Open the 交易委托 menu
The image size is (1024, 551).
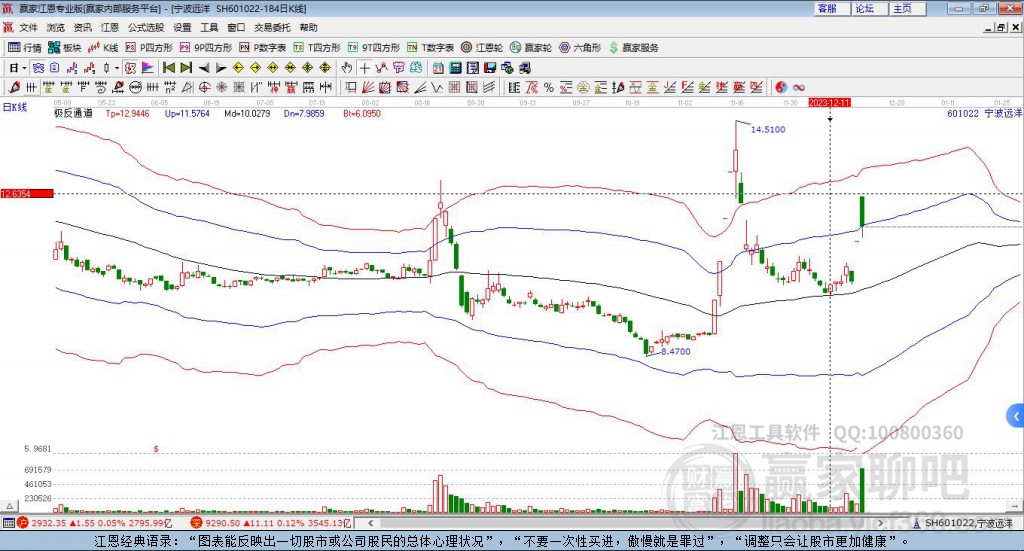[x=272, y=27]
